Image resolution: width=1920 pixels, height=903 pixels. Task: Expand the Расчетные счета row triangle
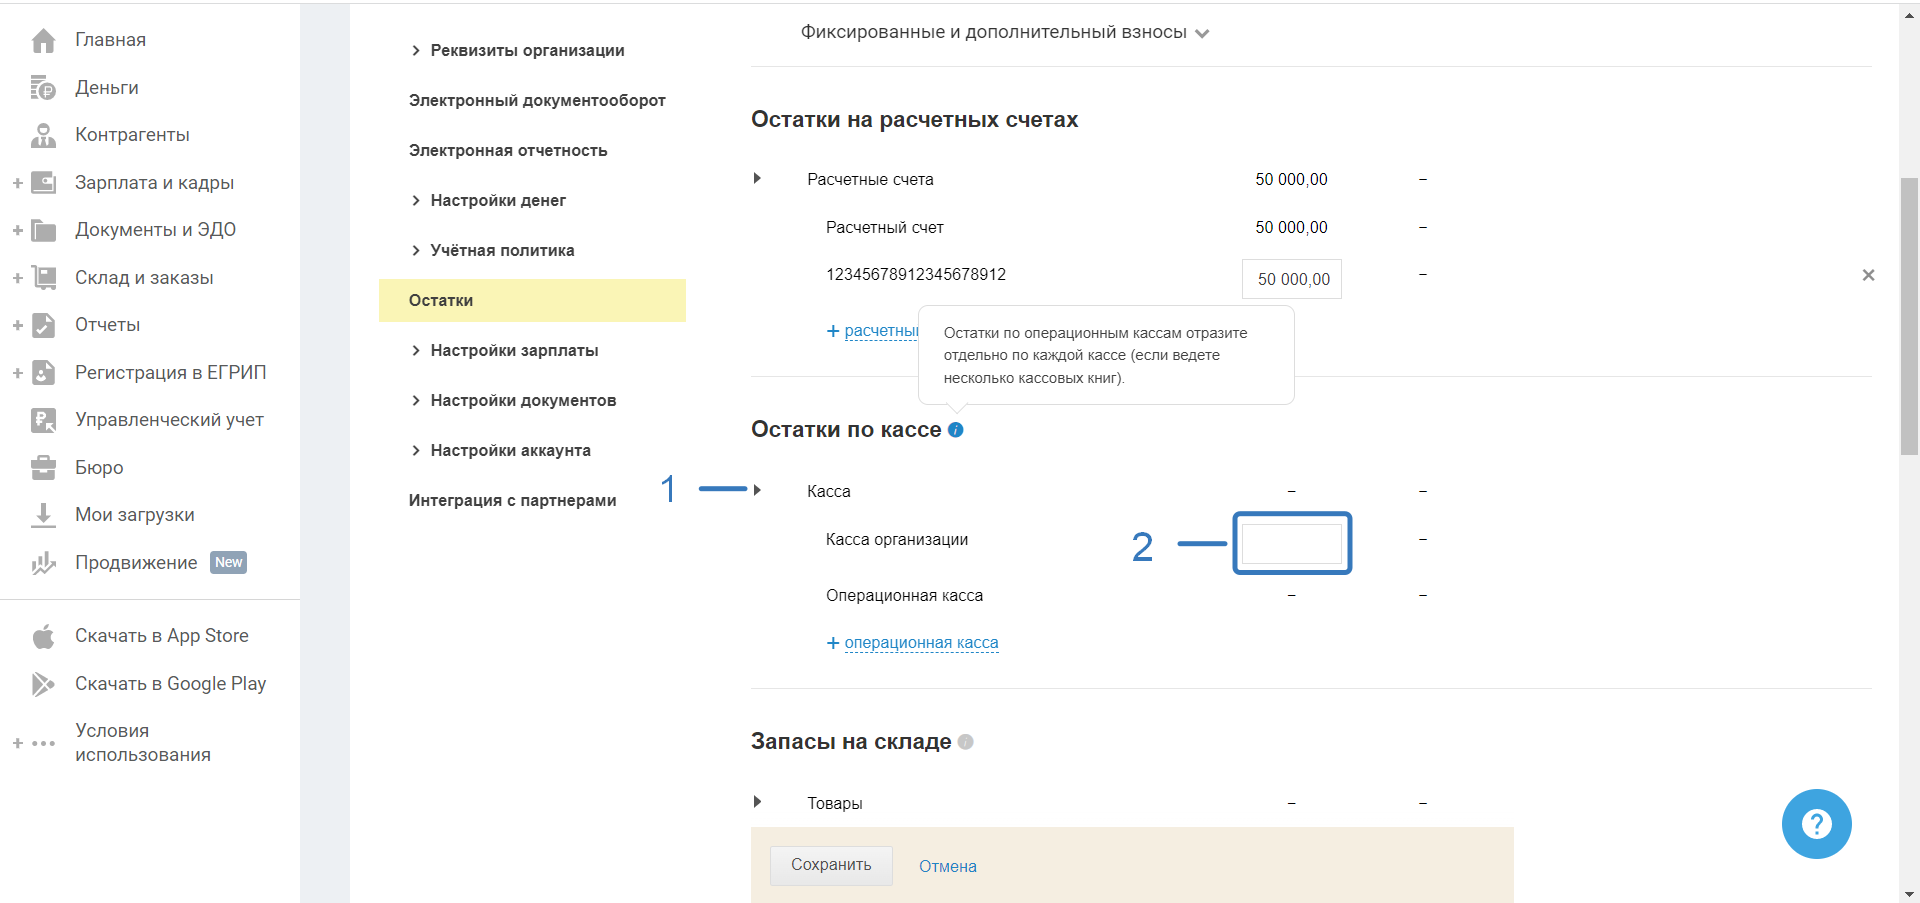coord(757,178)
